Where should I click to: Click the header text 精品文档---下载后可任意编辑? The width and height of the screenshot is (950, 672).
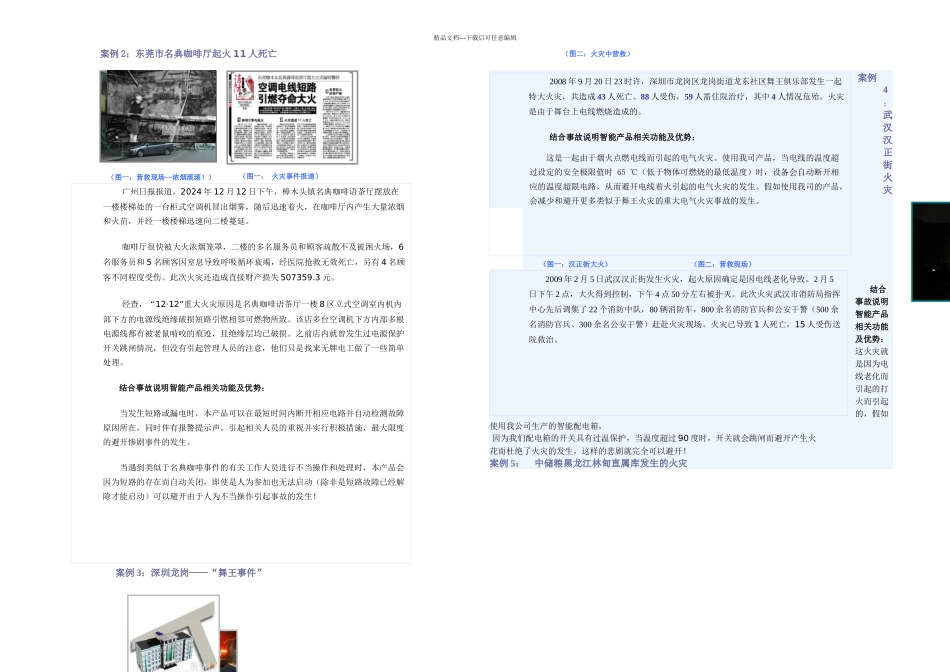474,38
